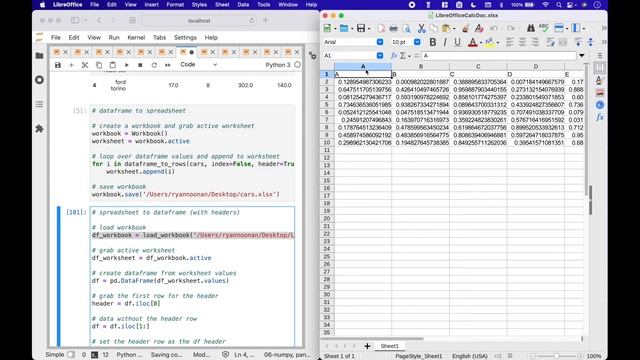Open Jupyter Settings menu
The height and width of the screenshot is (360, 640).
click(x=185, y=38)
